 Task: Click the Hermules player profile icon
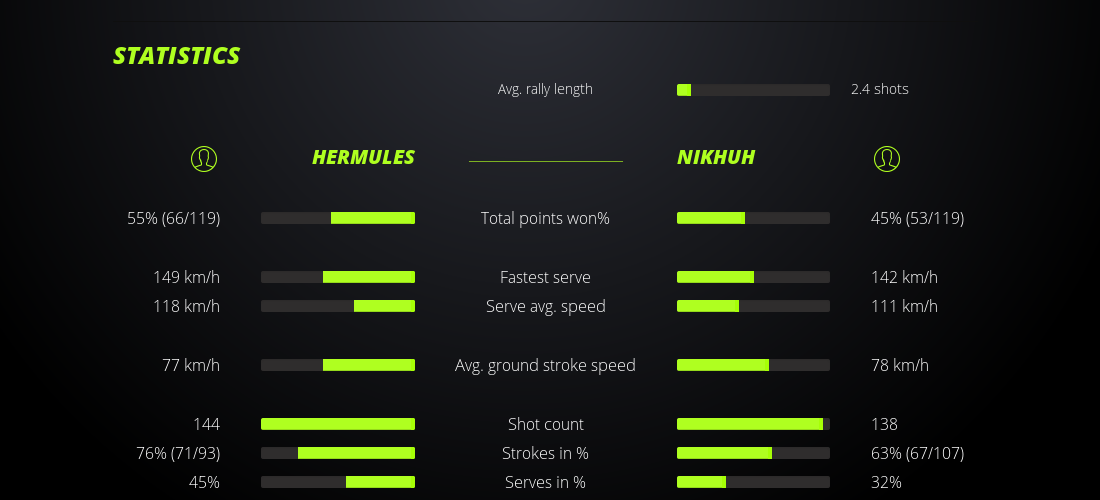coord(203,158)
